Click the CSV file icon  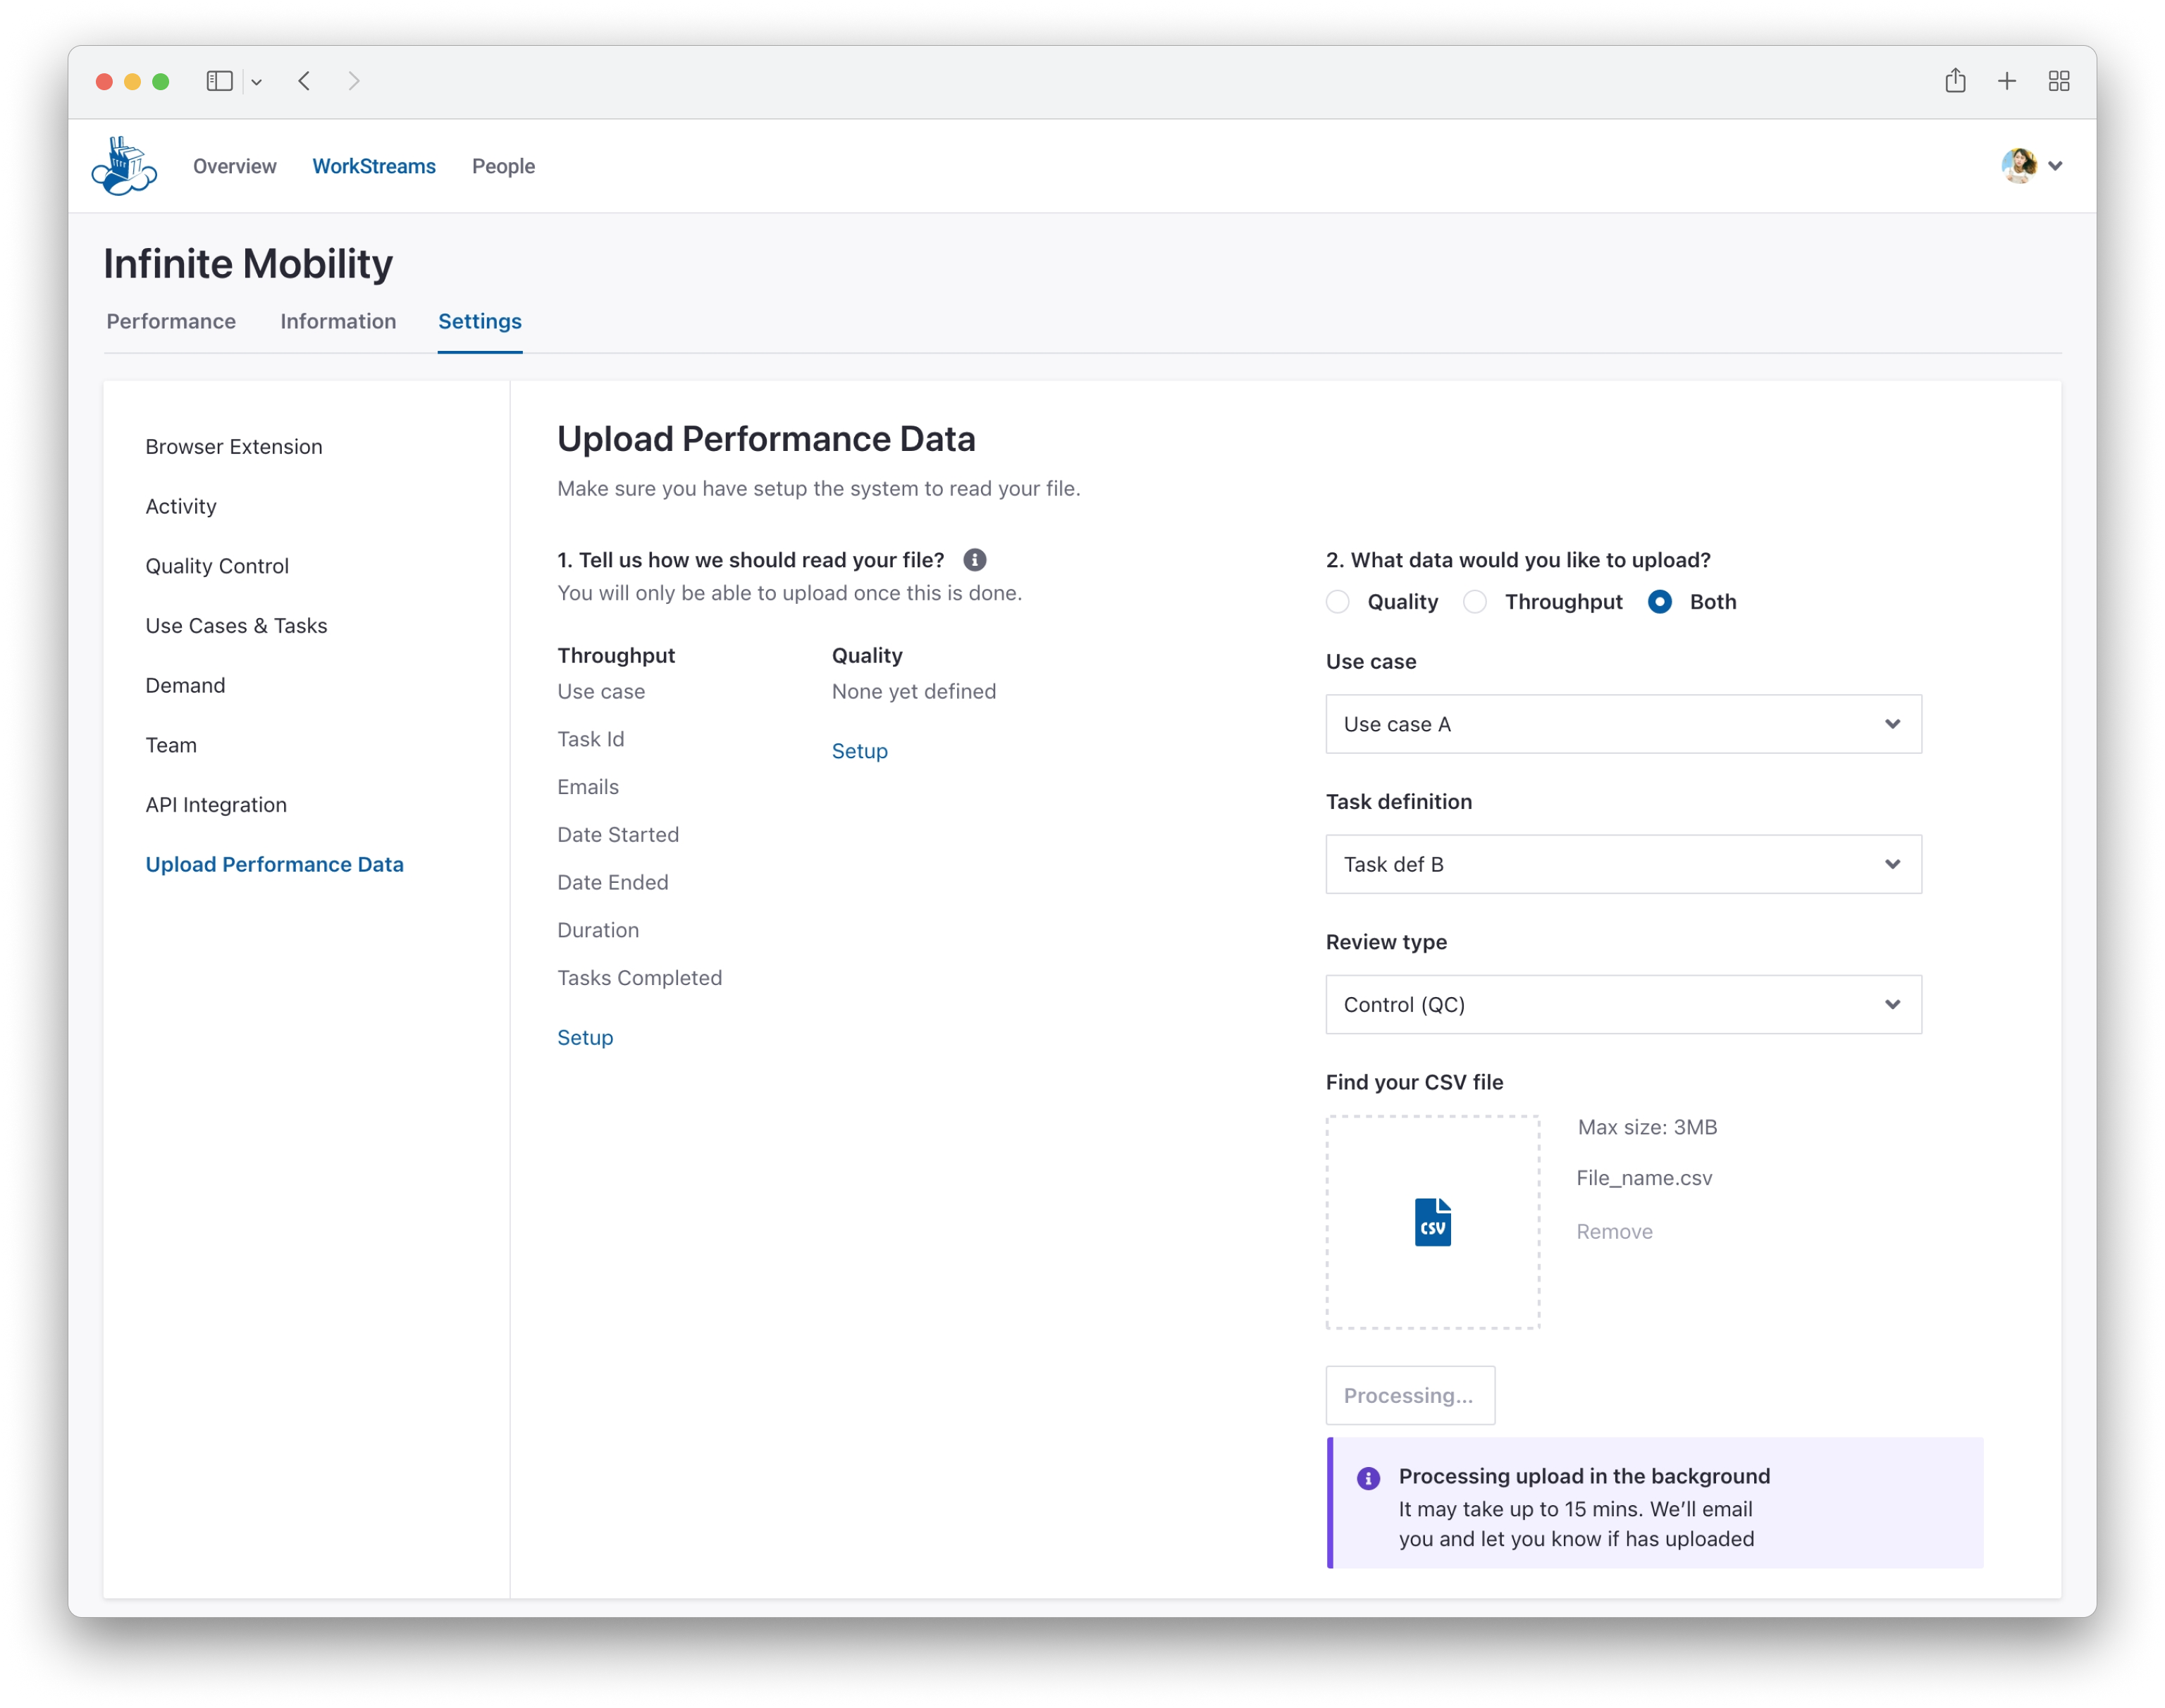coord(1432,1222)
